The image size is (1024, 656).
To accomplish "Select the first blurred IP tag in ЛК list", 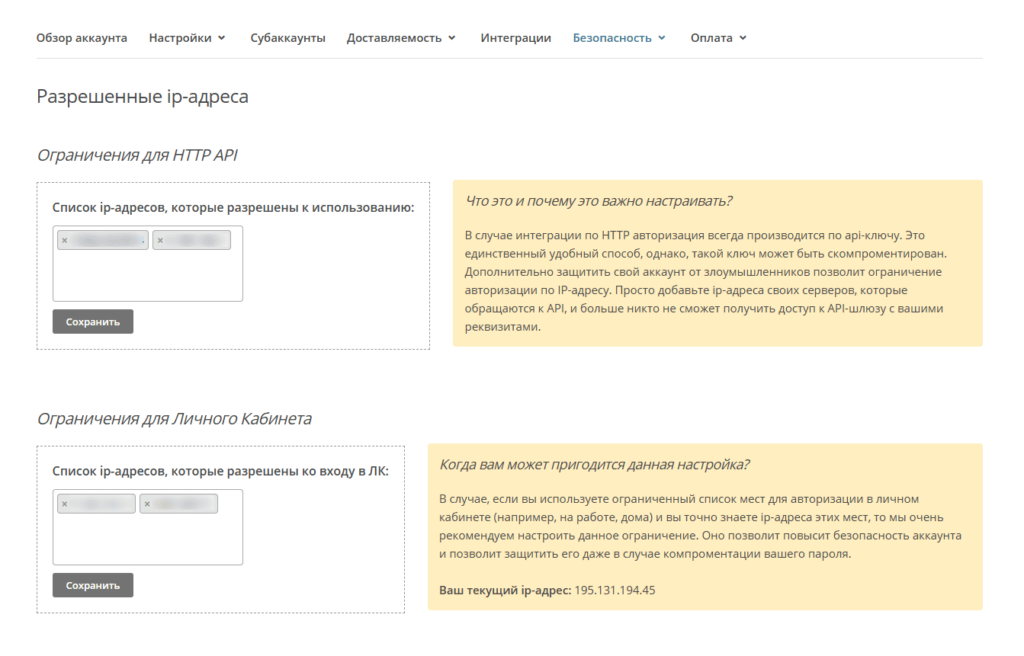I will click(x=102, y=504).
